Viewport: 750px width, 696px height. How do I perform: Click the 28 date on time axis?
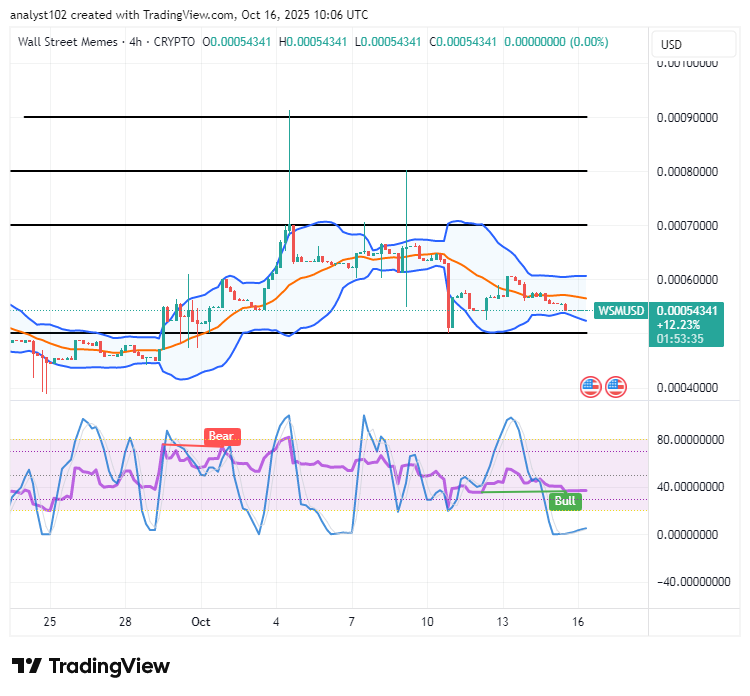(x=125, y=622)
